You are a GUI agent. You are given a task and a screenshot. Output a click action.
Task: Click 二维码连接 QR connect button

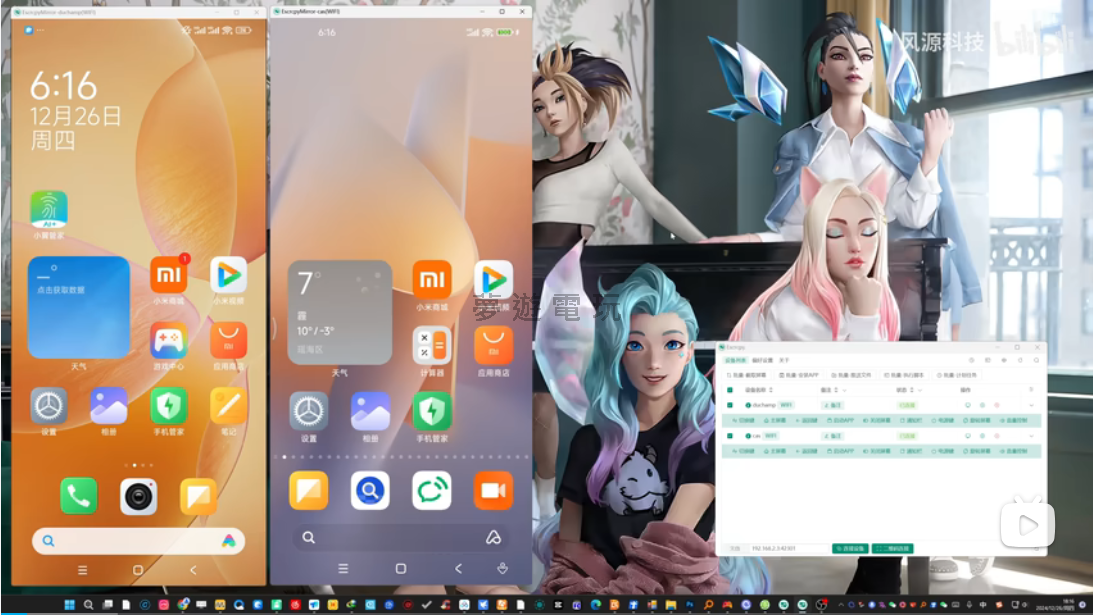(893, 548)
